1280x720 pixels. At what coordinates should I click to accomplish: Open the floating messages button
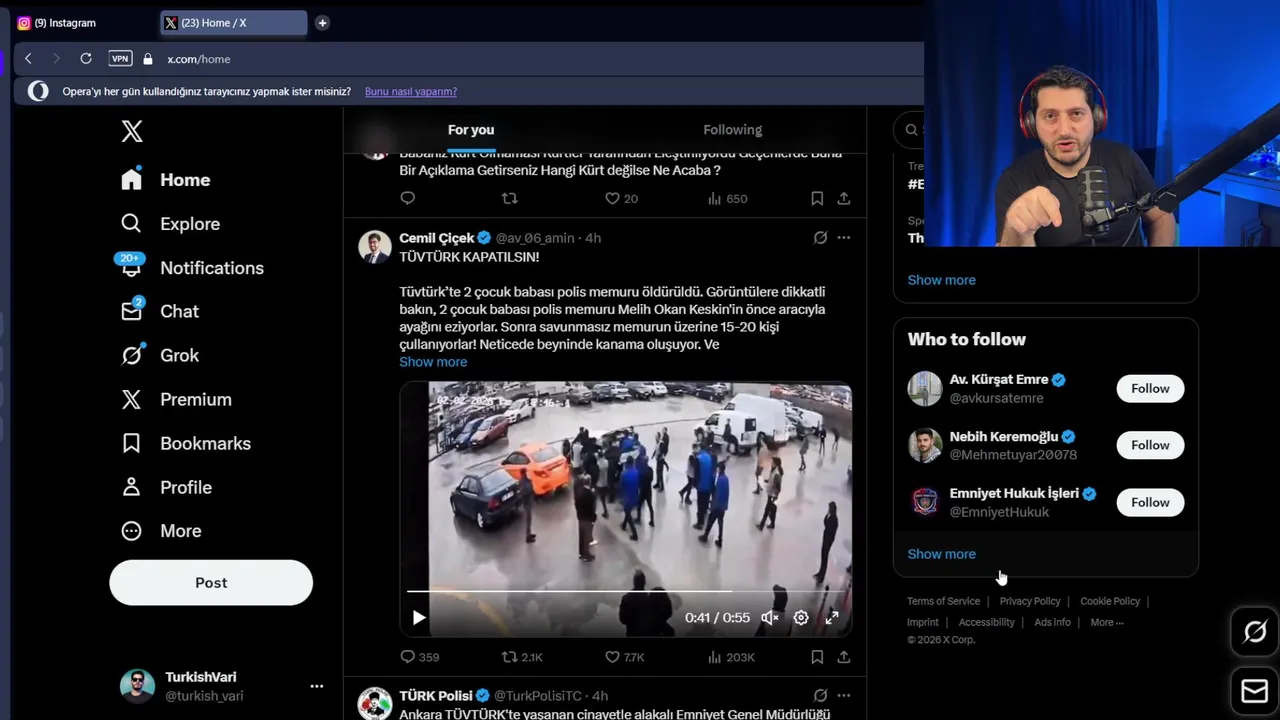click(x=1255, y=691)
